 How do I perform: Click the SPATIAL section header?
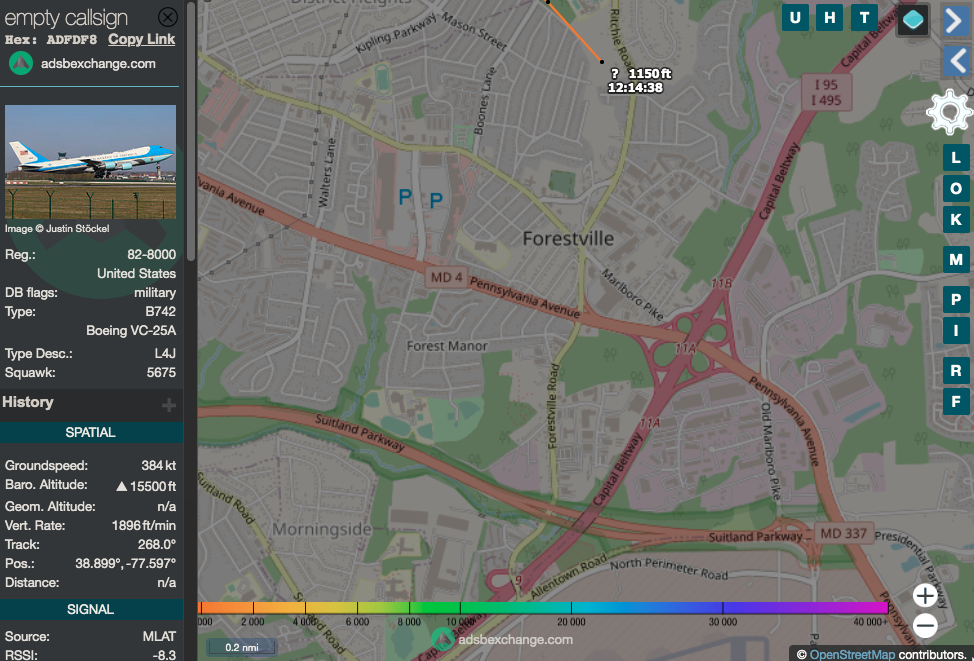tap(91, 432)
